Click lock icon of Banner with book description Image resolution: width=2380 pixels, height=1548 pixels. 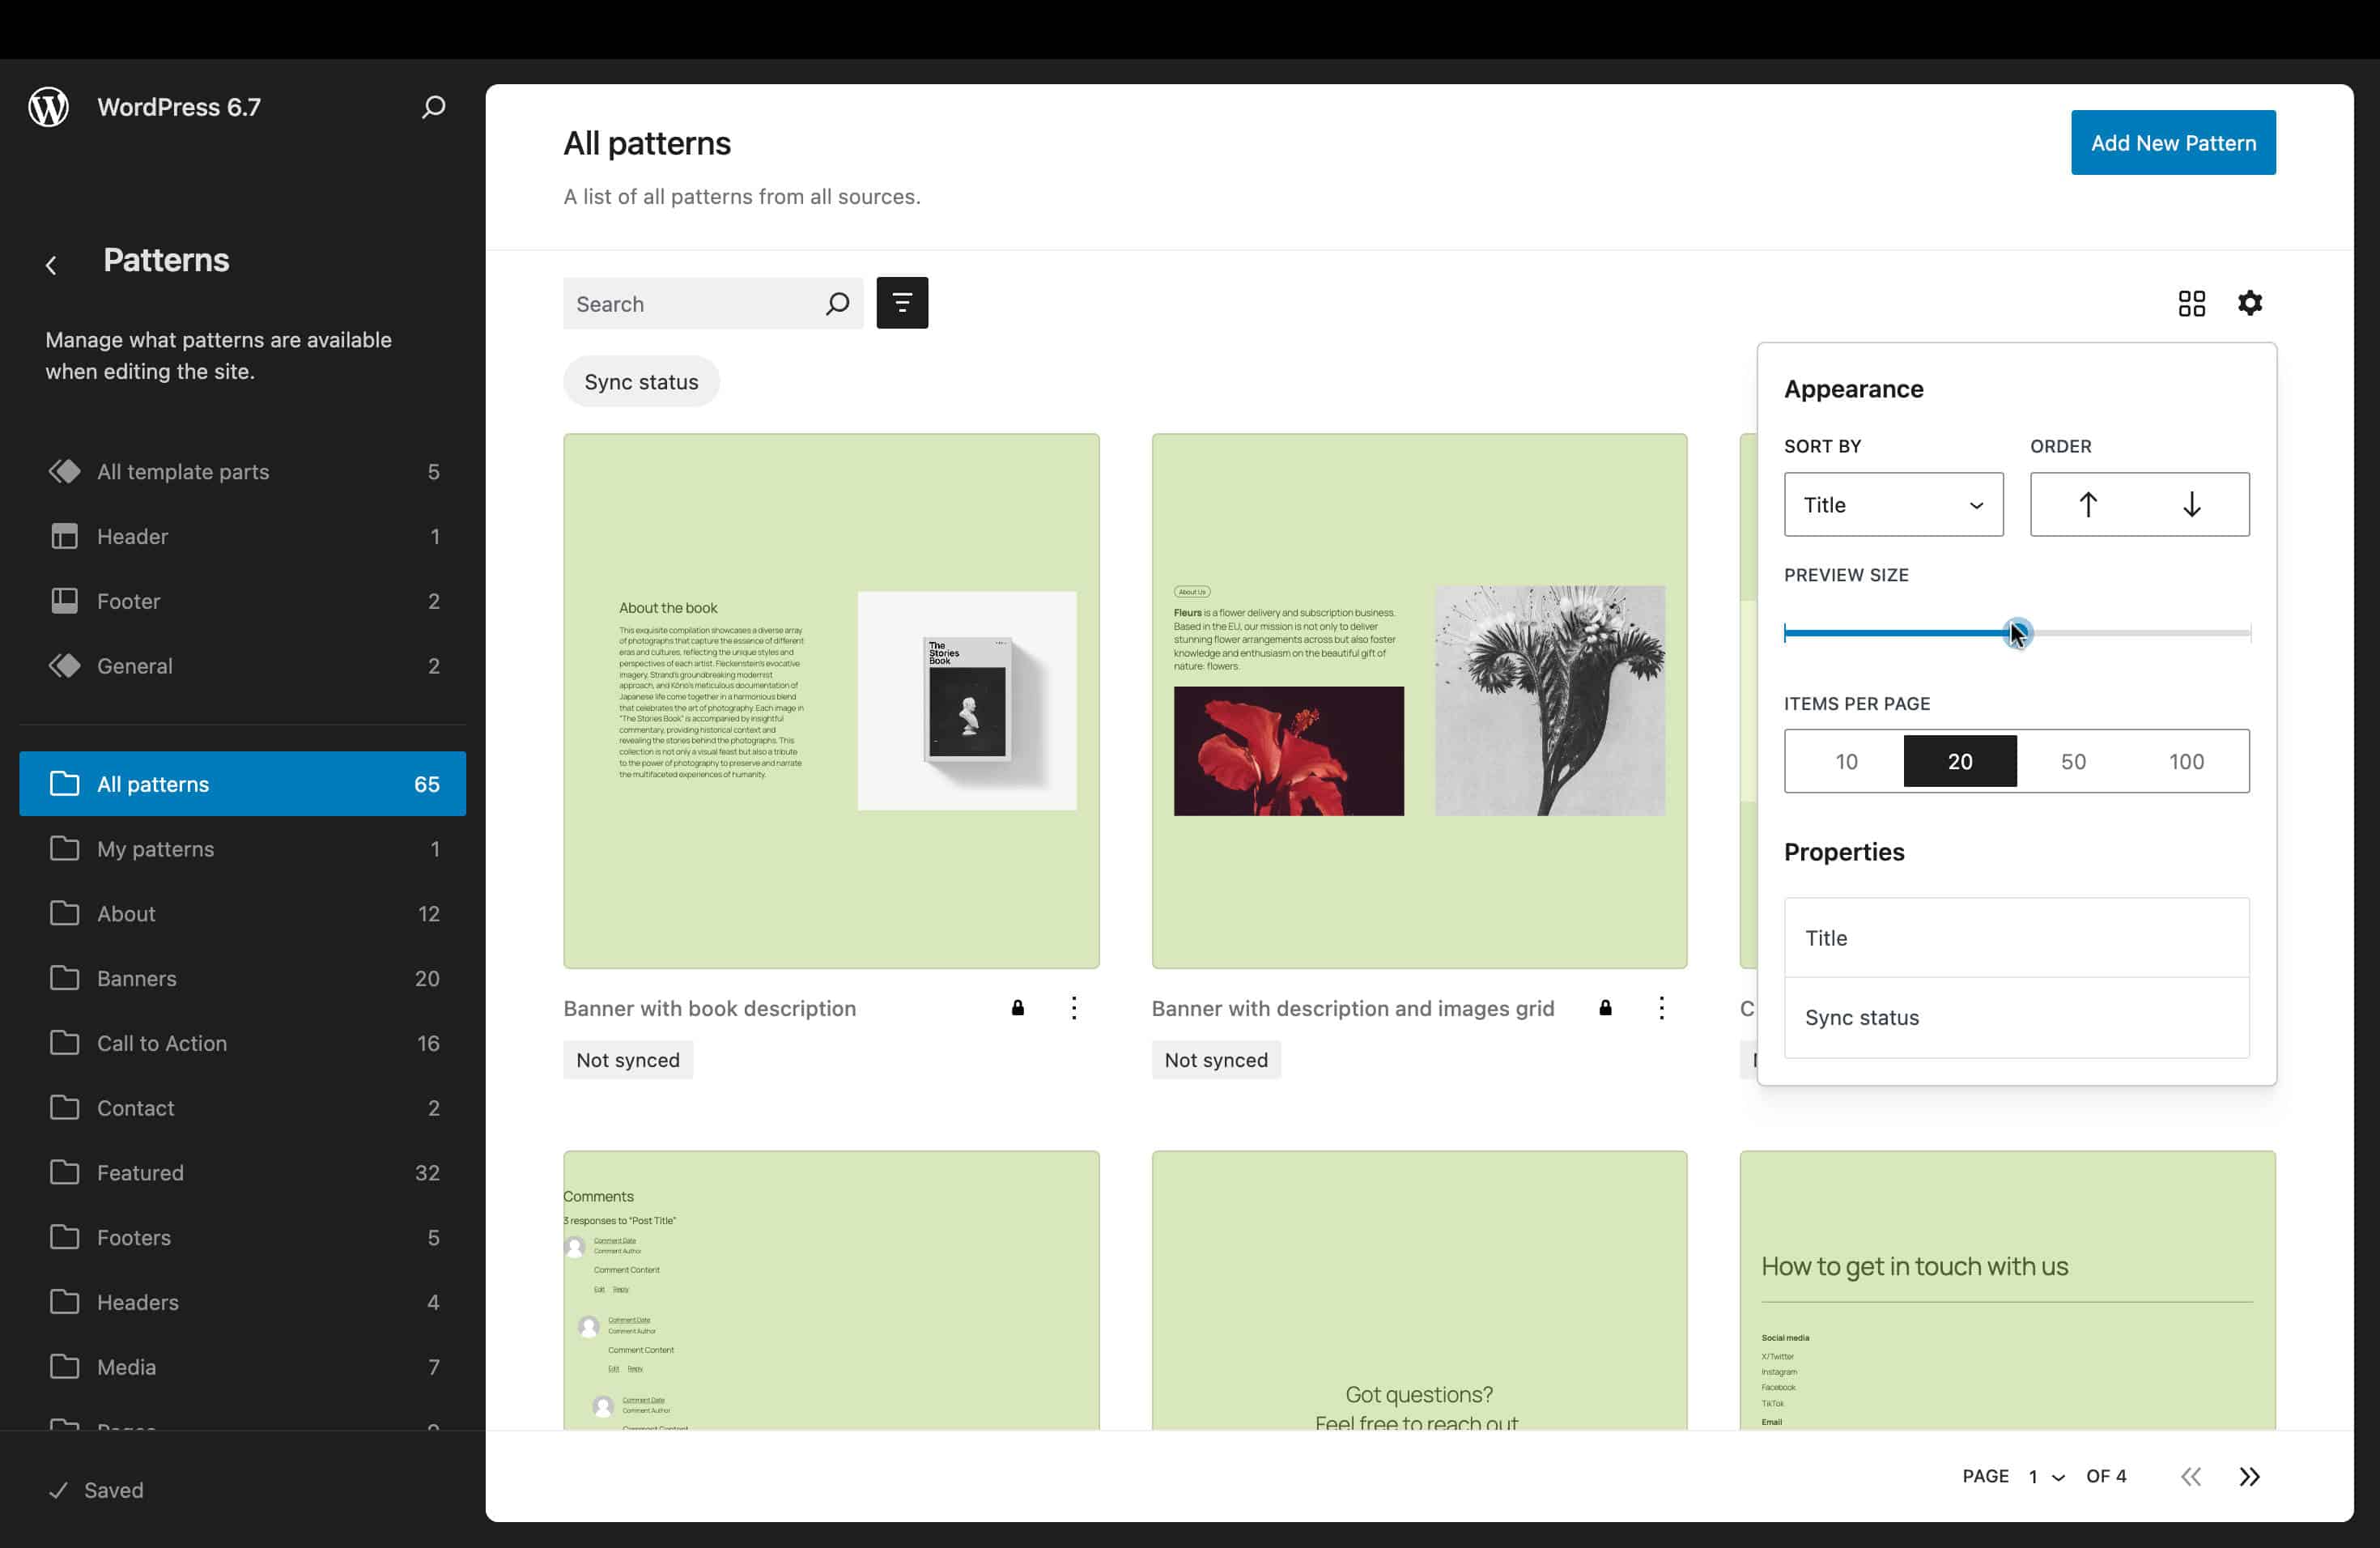click(1017, 1008)
